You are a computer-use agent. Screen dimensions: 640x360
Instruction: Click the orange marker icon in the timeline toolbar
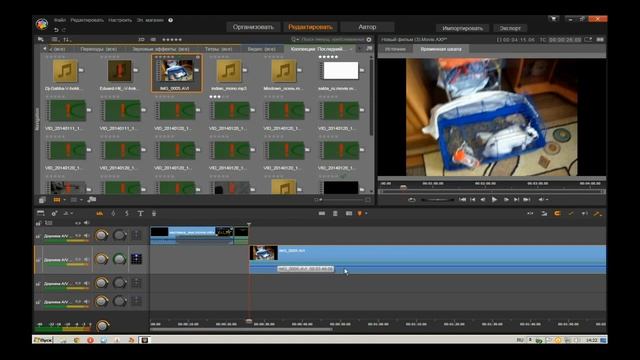(360, 213)
